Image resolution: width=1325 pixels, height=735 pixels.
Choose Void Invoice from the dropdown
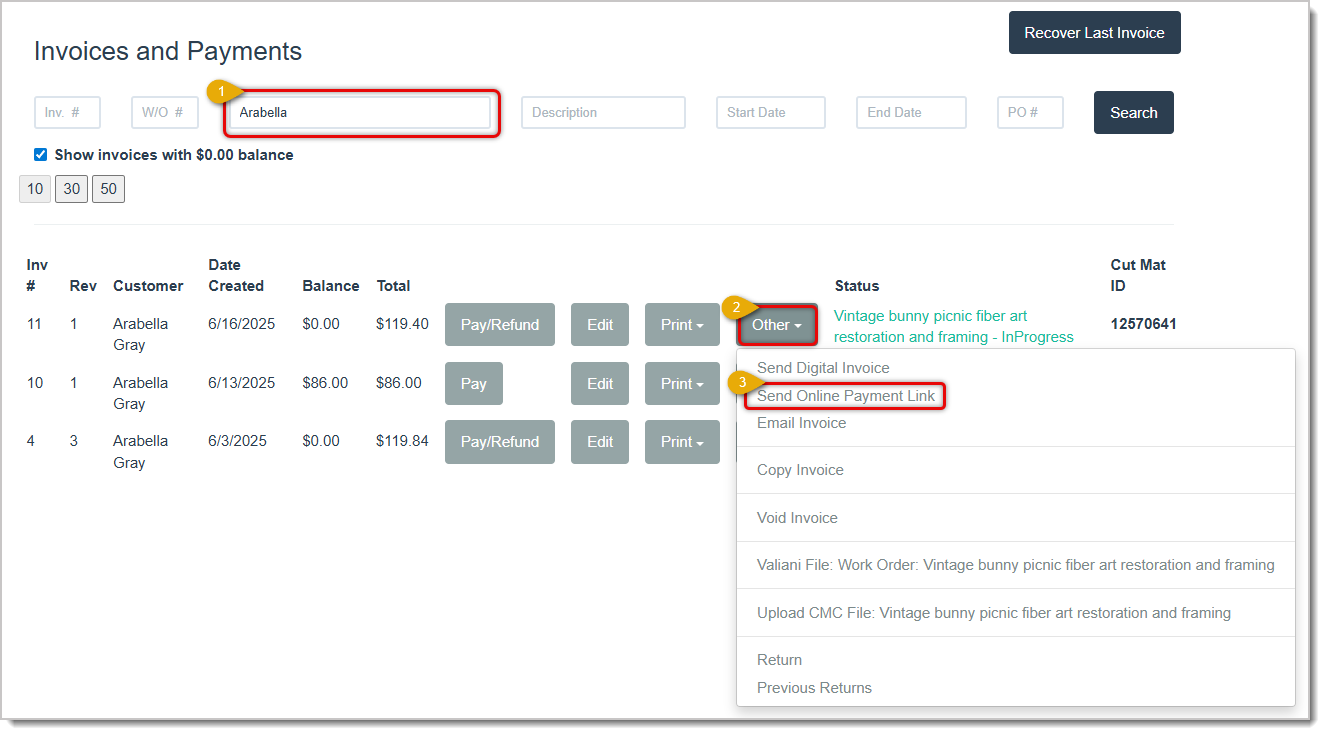pos(797,518)
